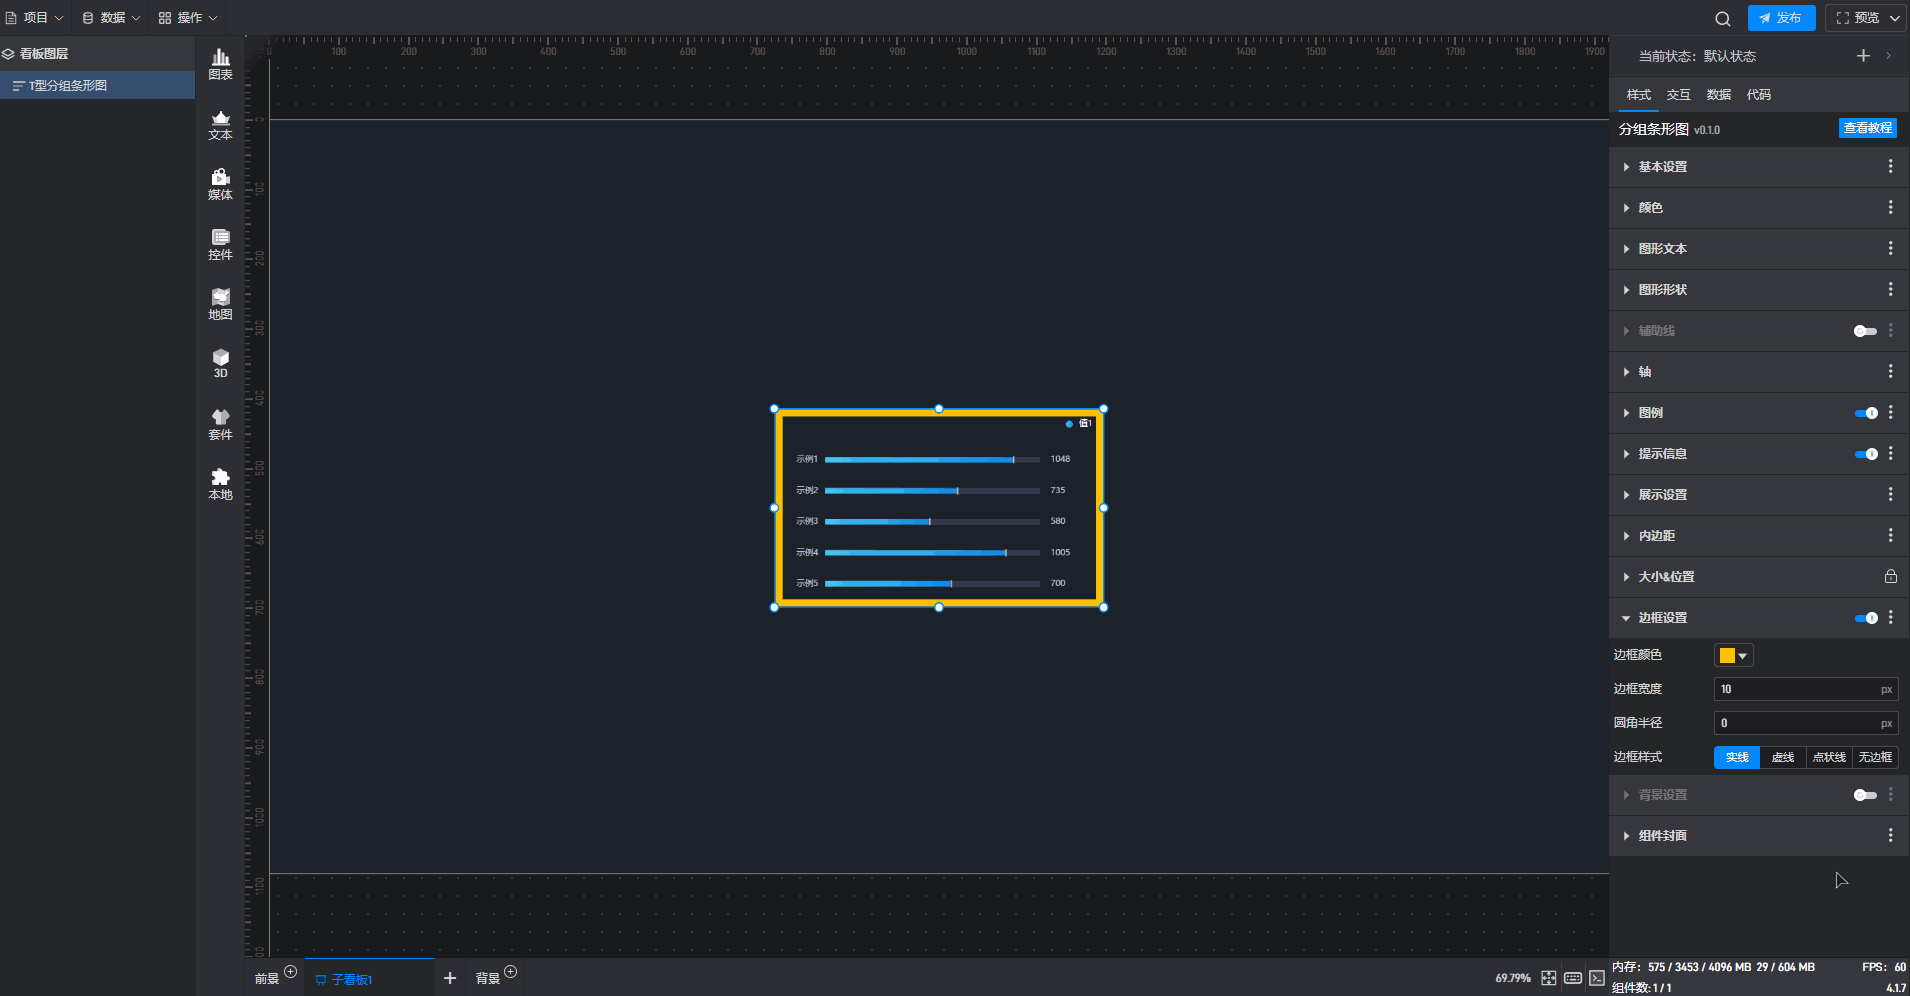Open the 控件 controls components icon
Screen dimensions: 1910x996
tap(220, 244)
